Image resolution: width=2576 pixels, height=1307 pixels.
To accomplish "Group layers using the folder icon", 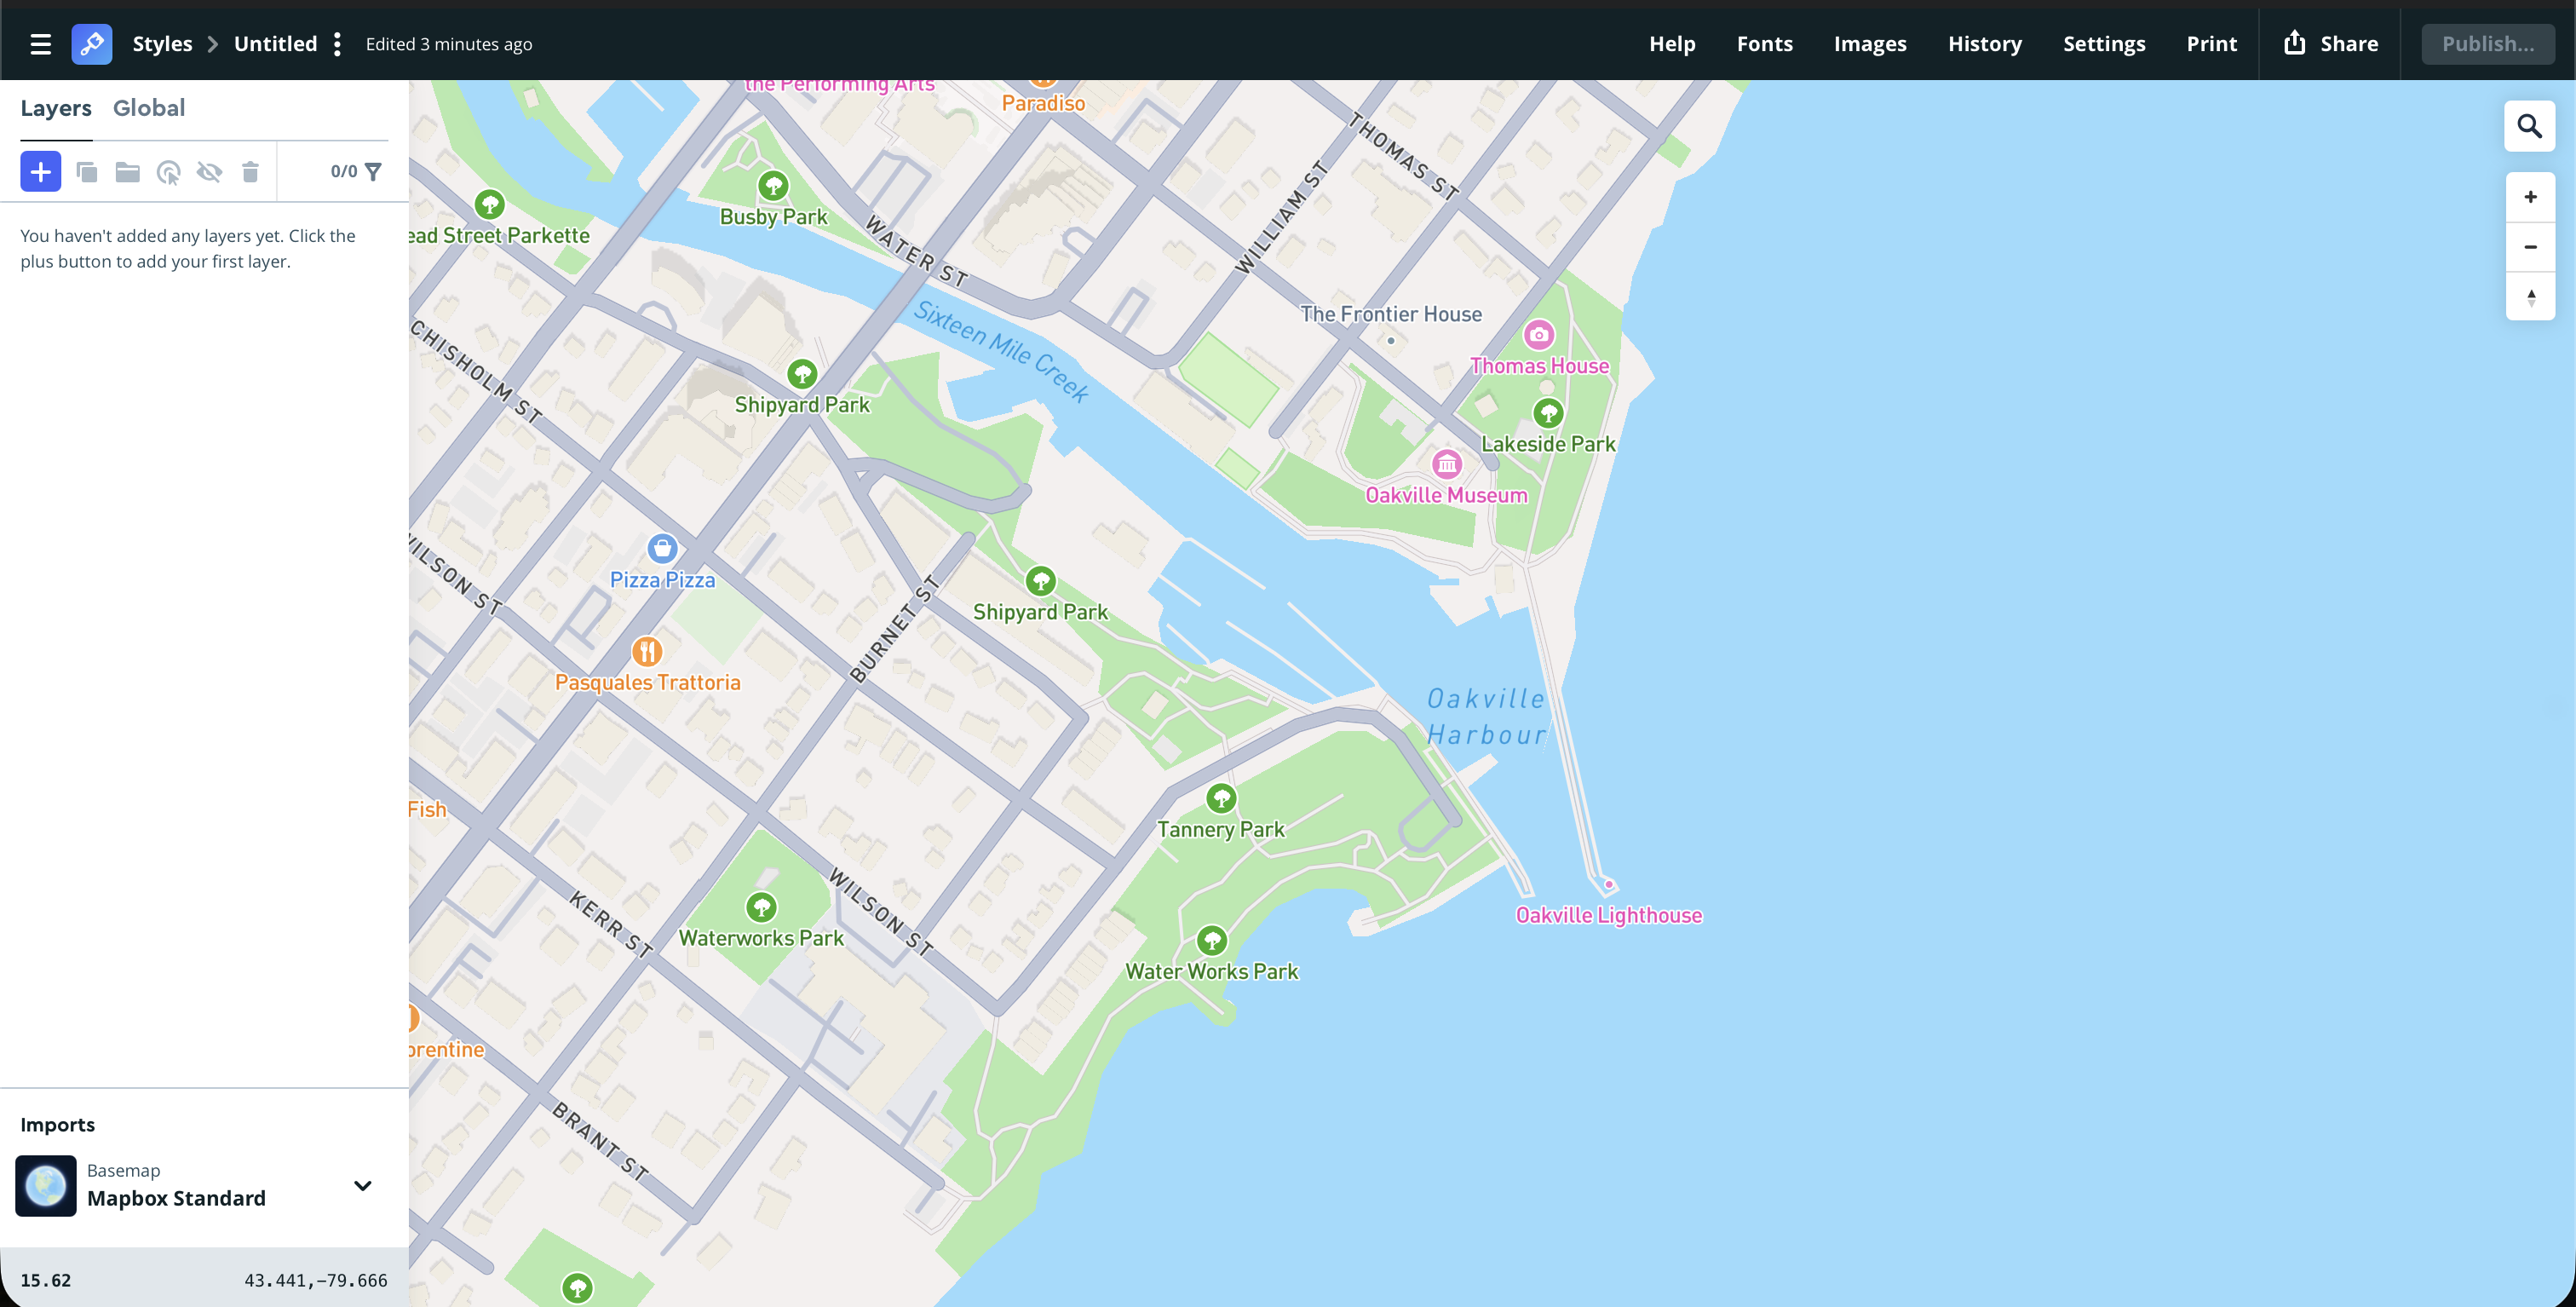I will coord(128,171).
